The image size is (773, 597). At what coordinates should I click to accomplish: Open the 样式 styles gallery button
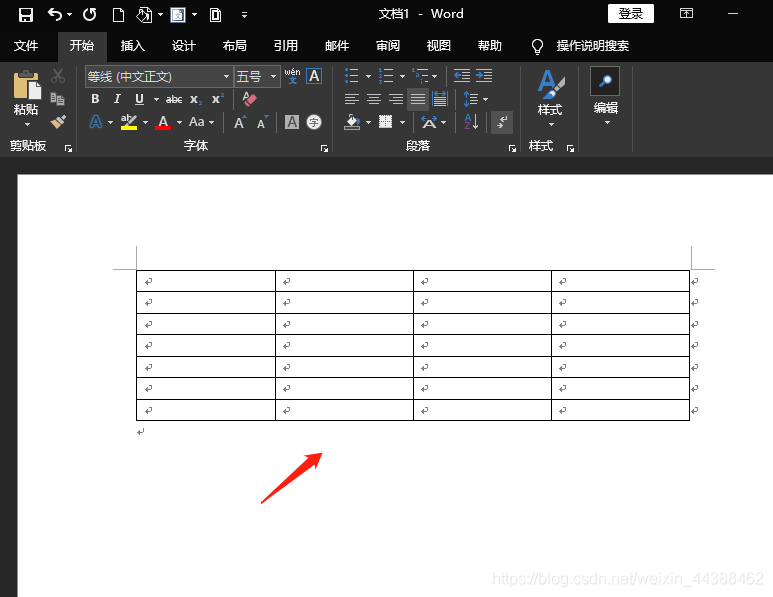[x=550, y=98]
